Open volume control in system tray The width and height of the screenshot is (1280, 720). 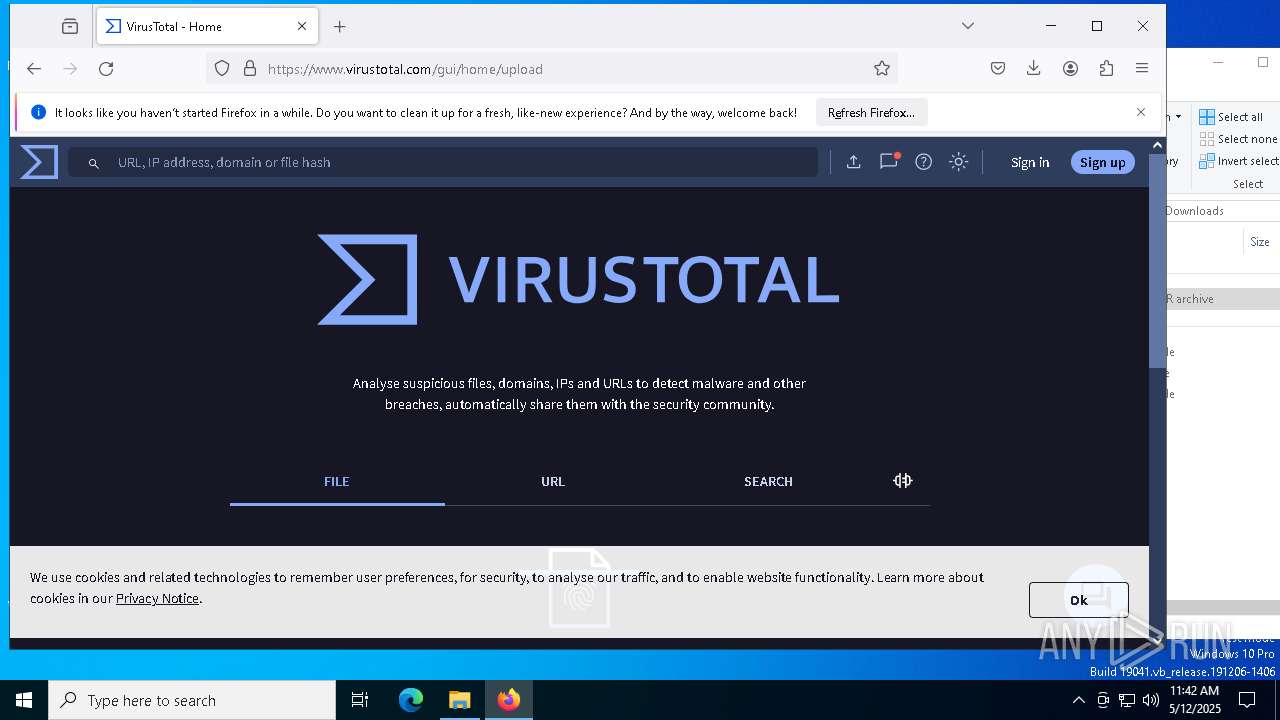1151,700
